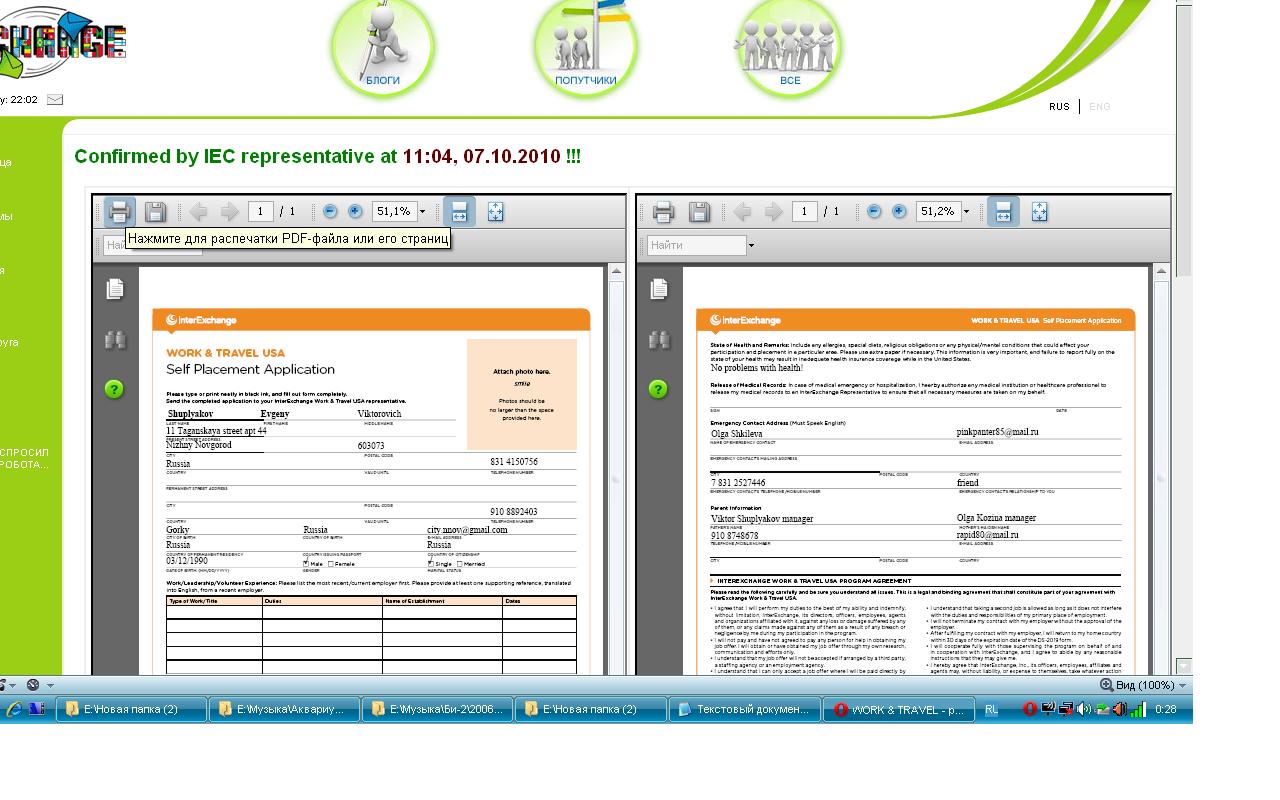Toggle fit-width mode in left PDF toolbar
The height and width of the screenshot is (800, 1280).
point(459,211)
